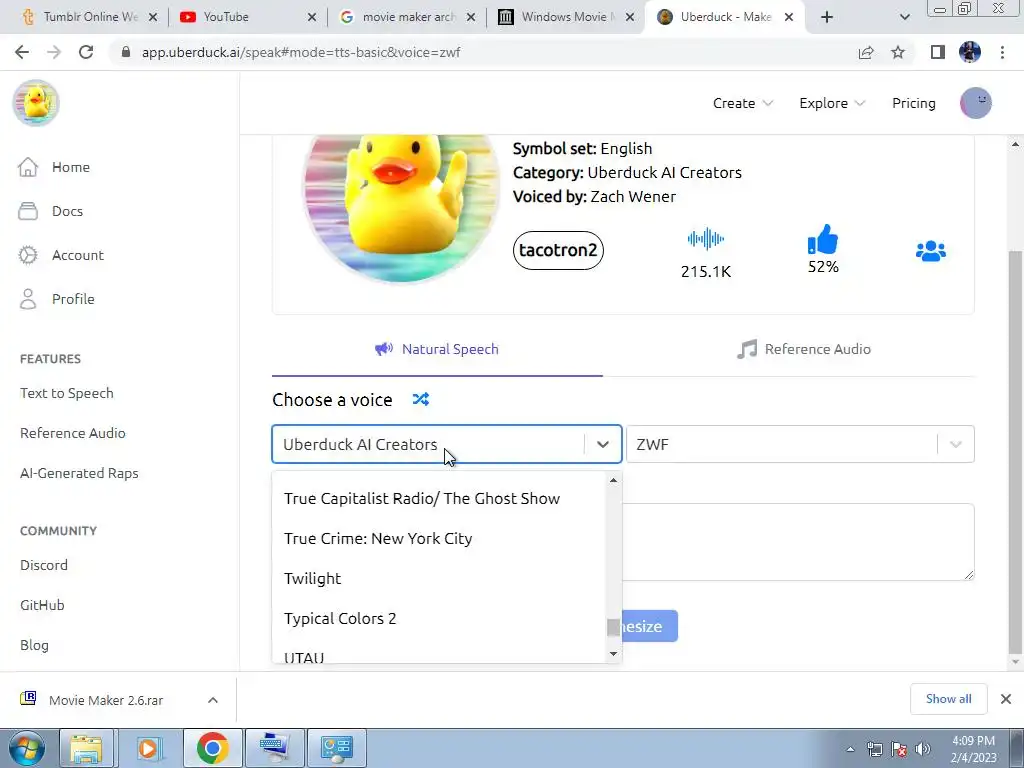Click the dropdown list scroll-down arrow
1024x768 pixels.
[613, 654]
